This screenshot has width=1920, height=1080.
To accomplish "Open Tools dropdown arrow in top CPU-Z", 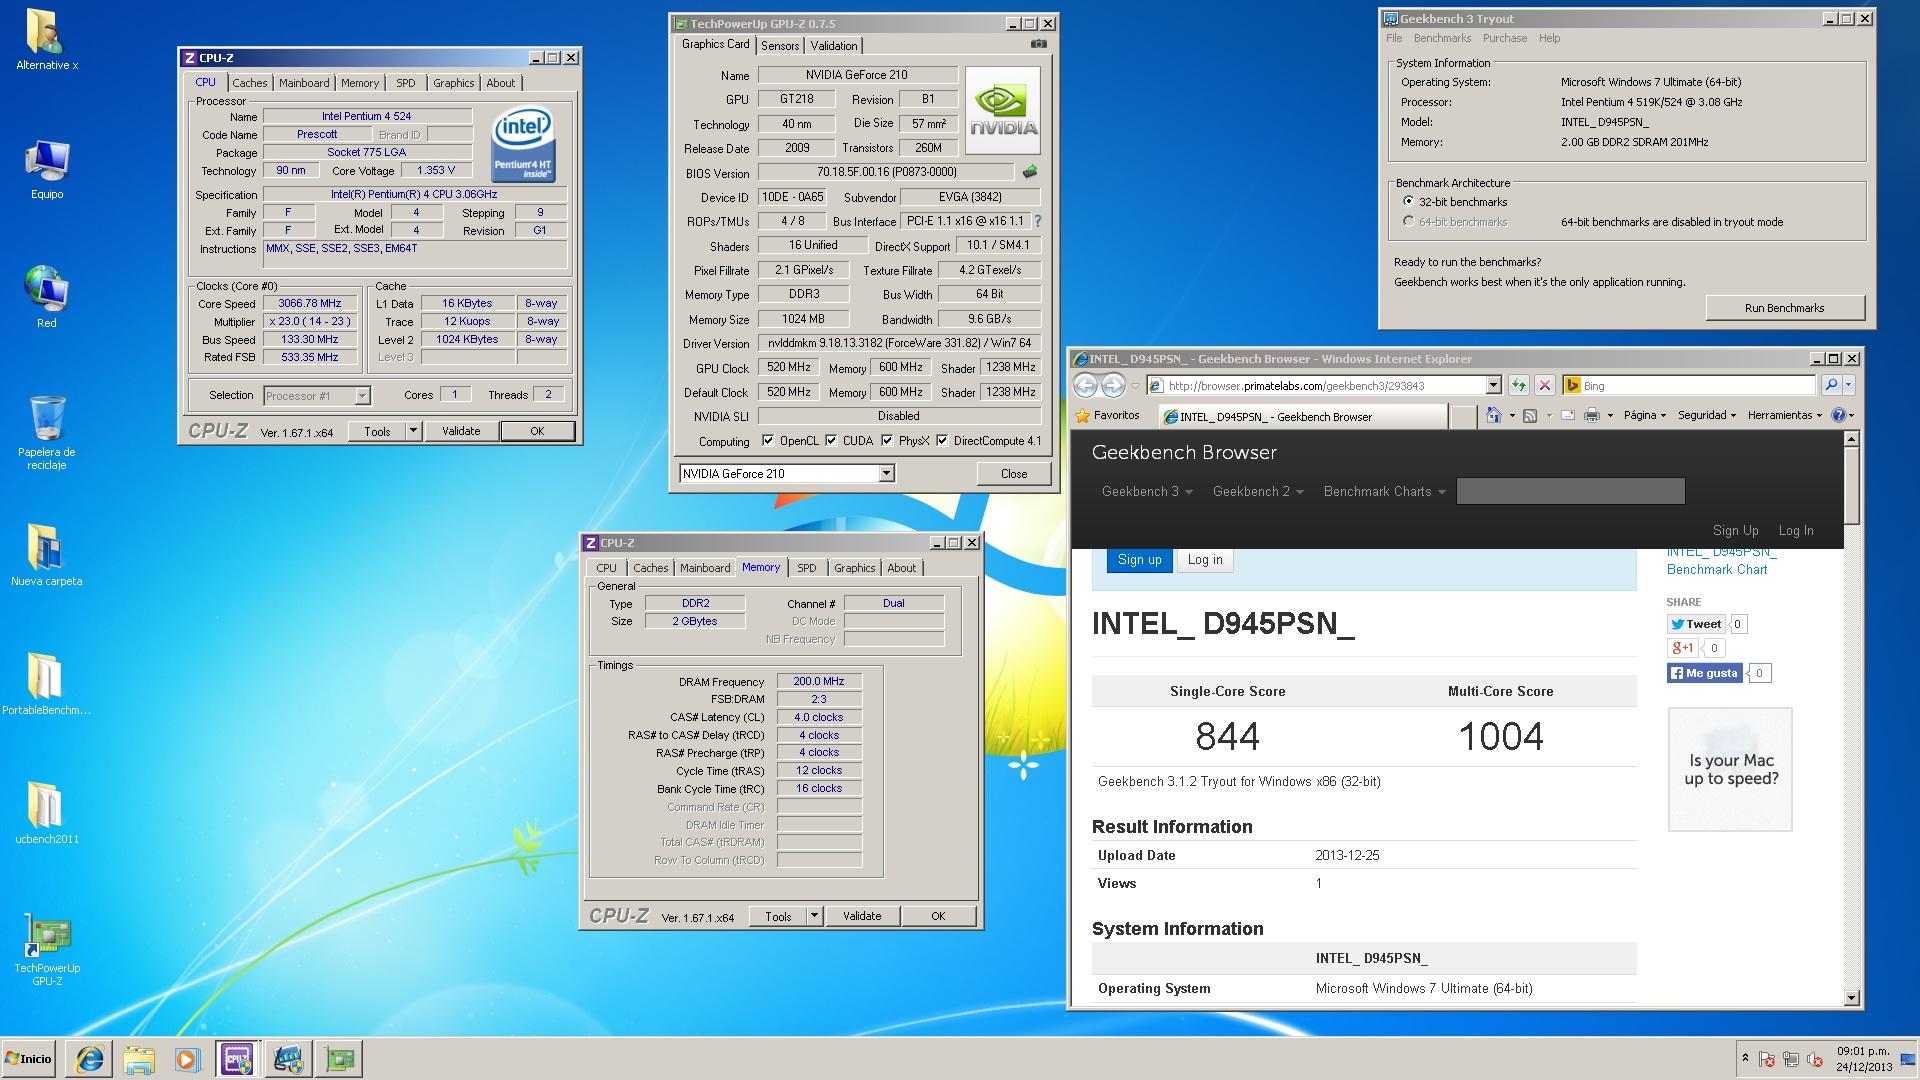I will [413, 431].
